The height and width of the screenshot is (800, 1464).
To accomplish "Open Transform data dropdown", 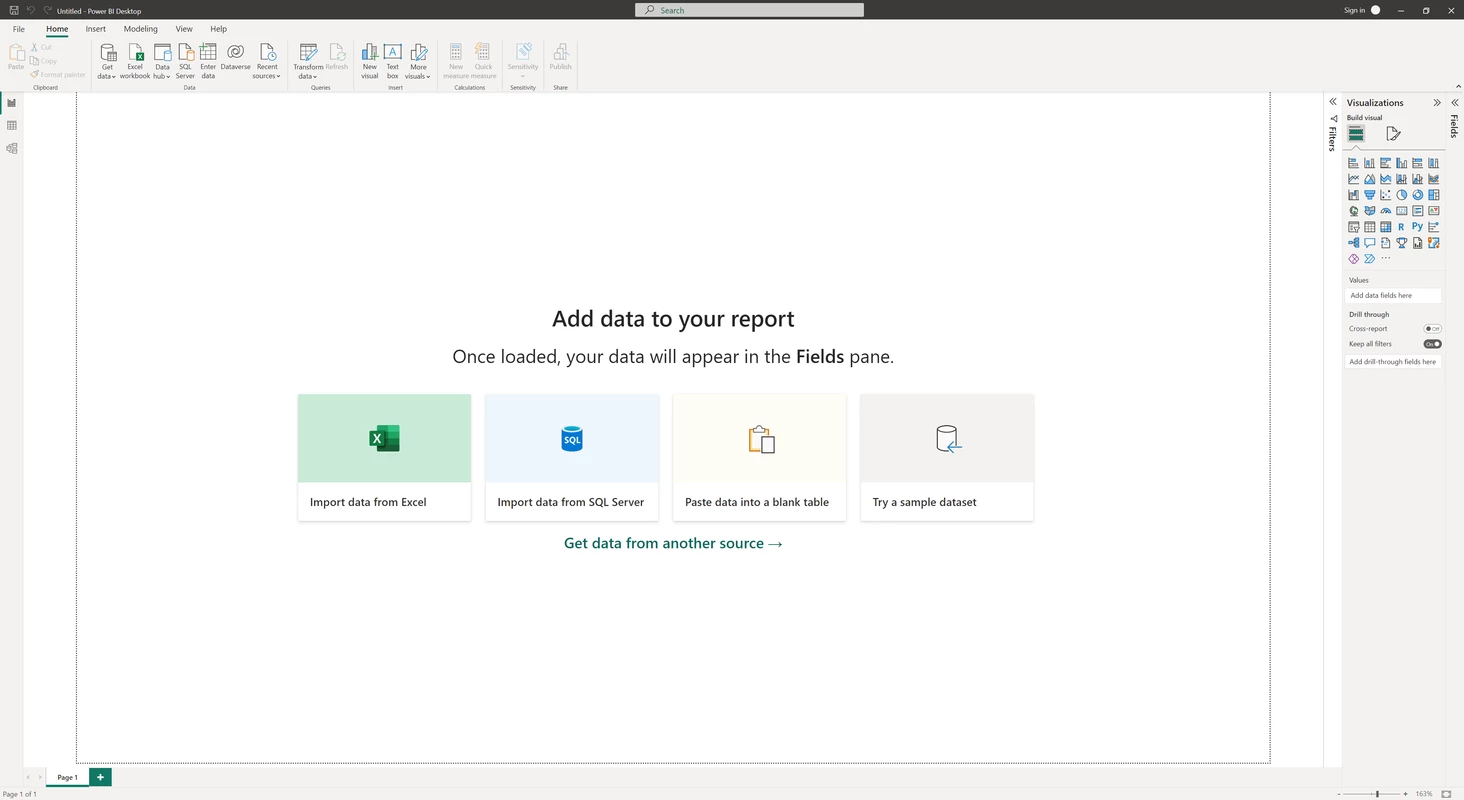I will [x=308, y=59].
